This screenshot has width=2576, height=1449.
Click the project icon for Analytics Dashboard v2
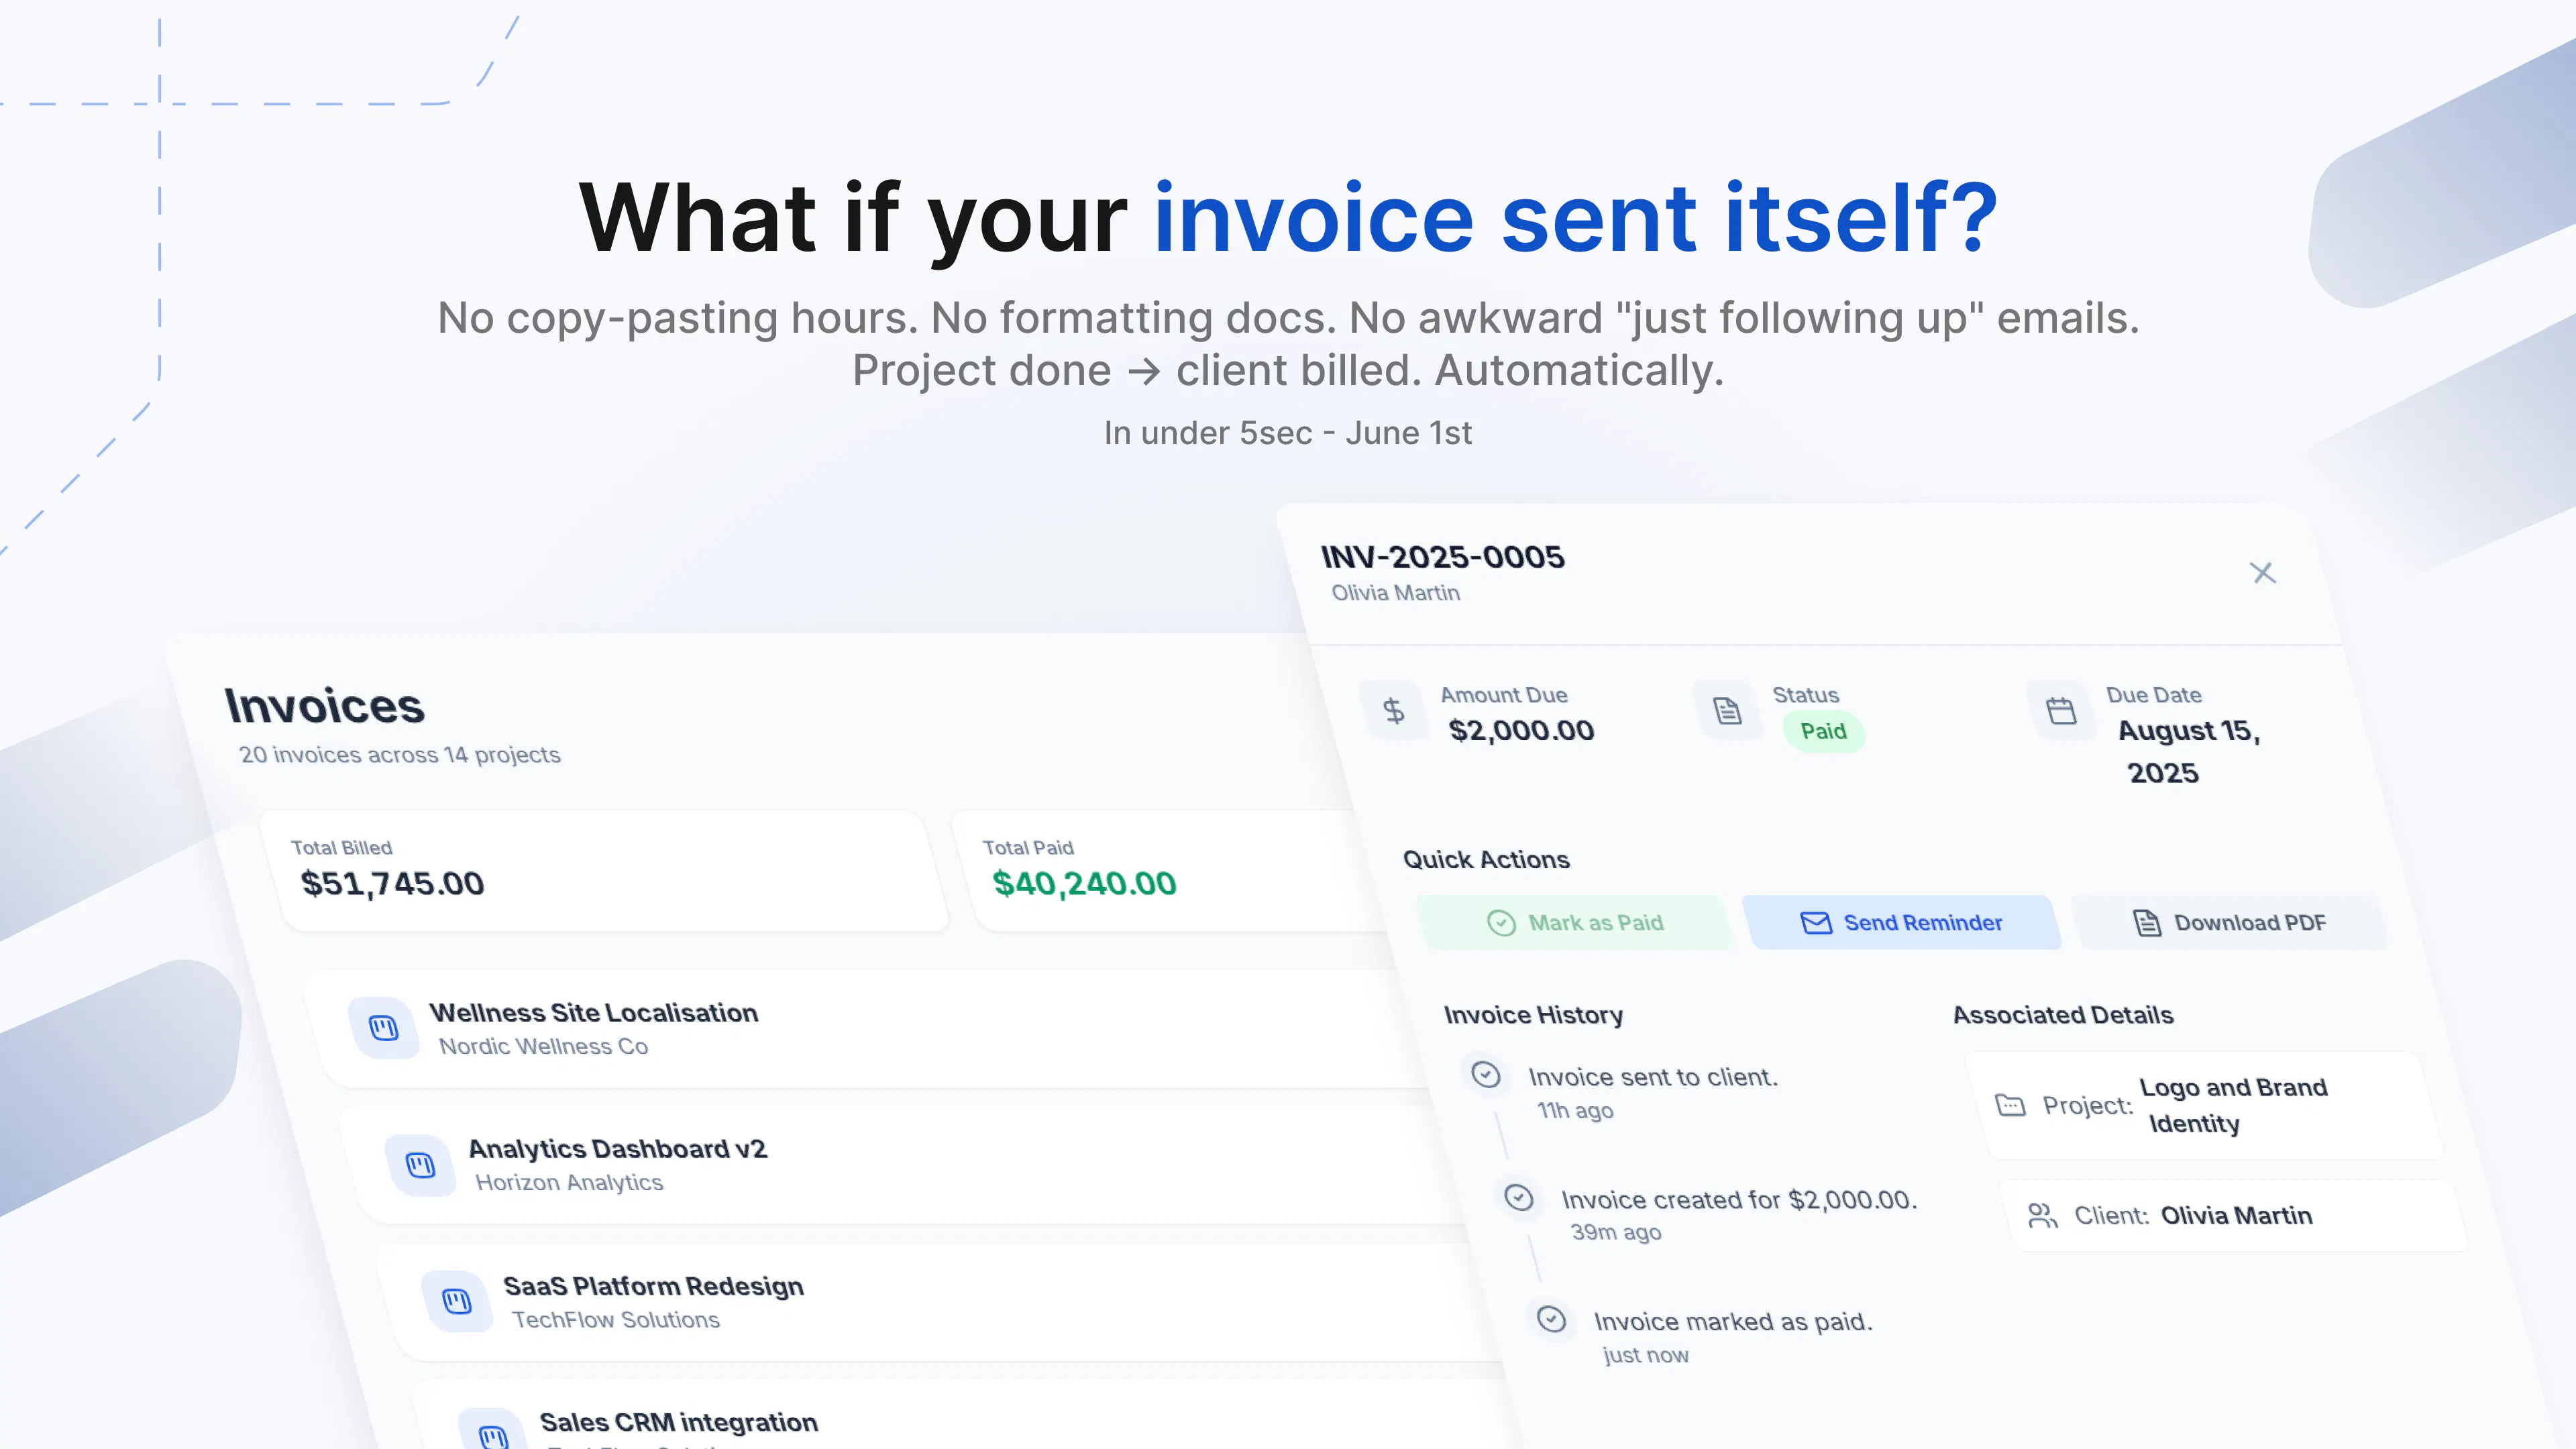420,1165
